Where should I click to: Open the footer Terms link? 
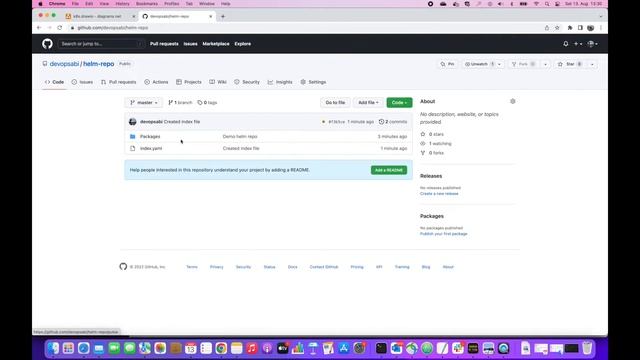[192, 267]
